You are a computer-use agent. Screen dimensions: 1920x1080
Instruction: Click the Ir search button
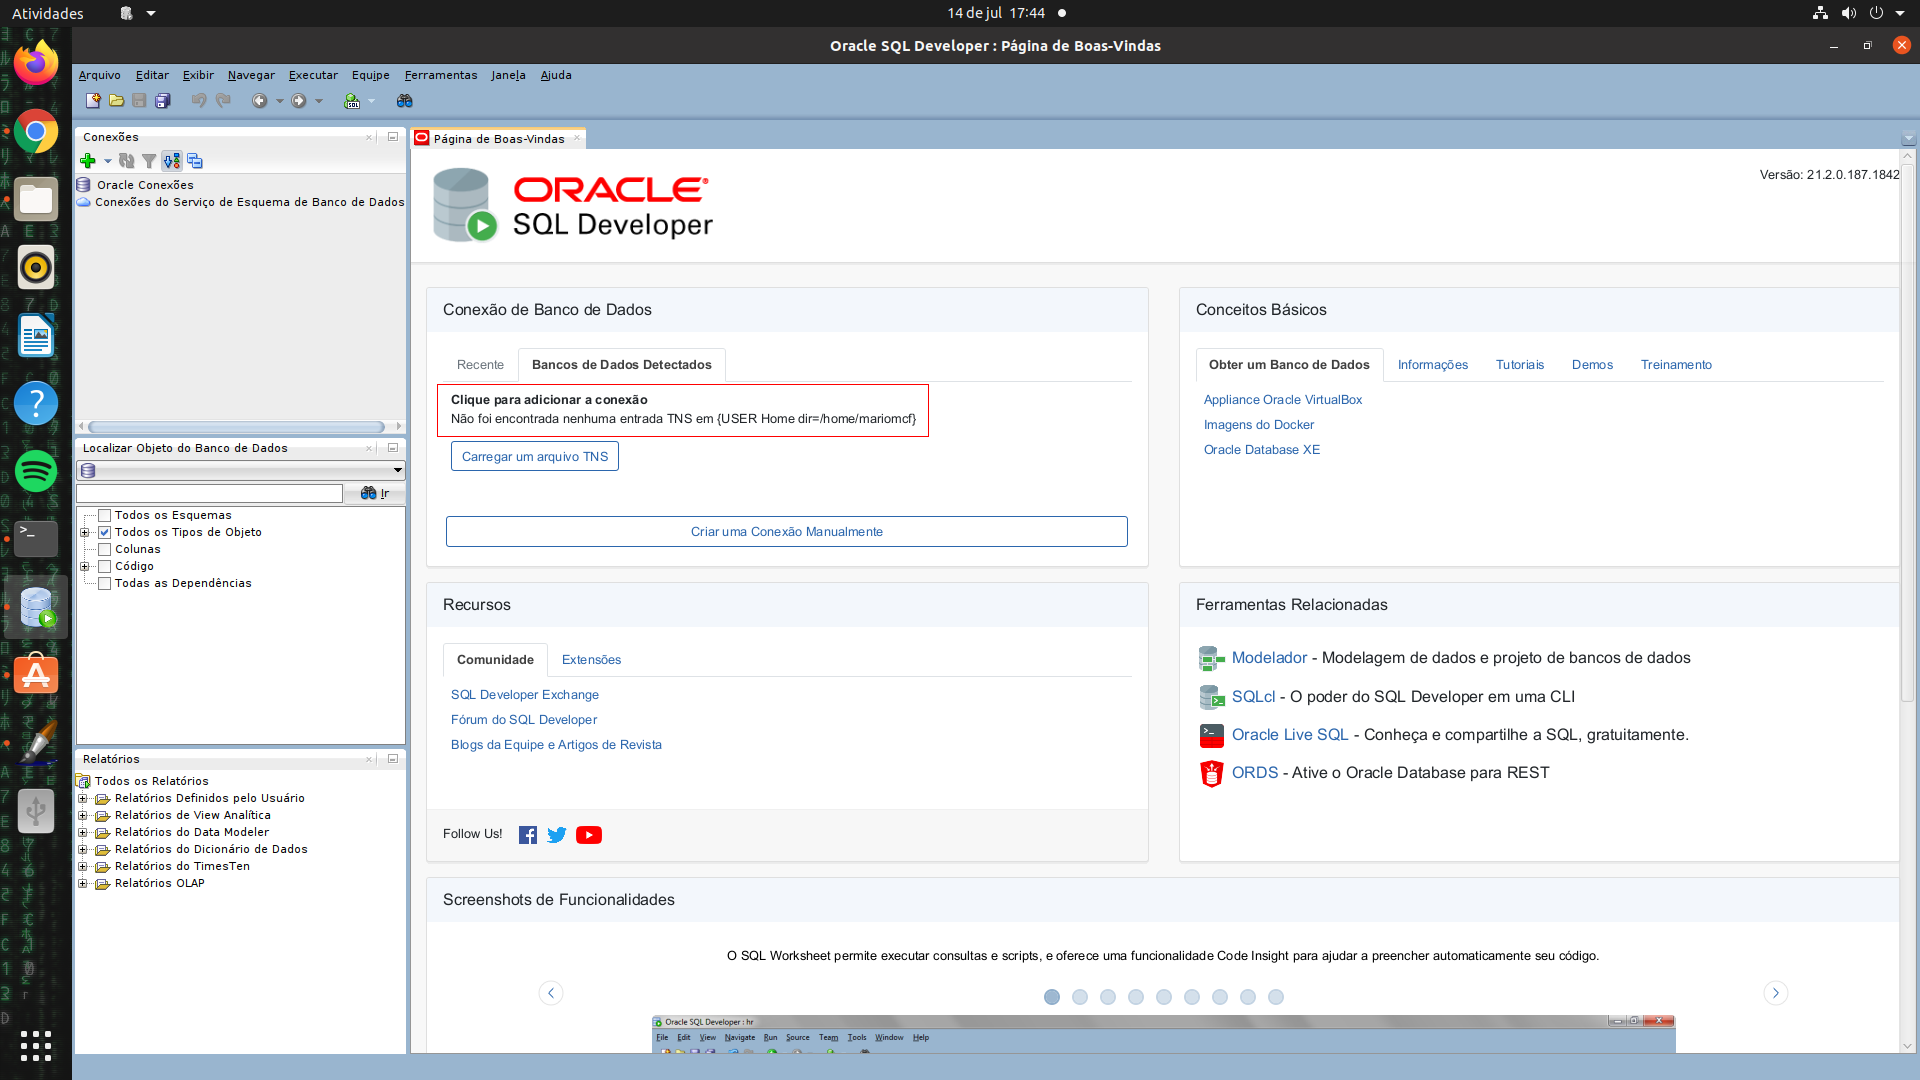[375, 494]
